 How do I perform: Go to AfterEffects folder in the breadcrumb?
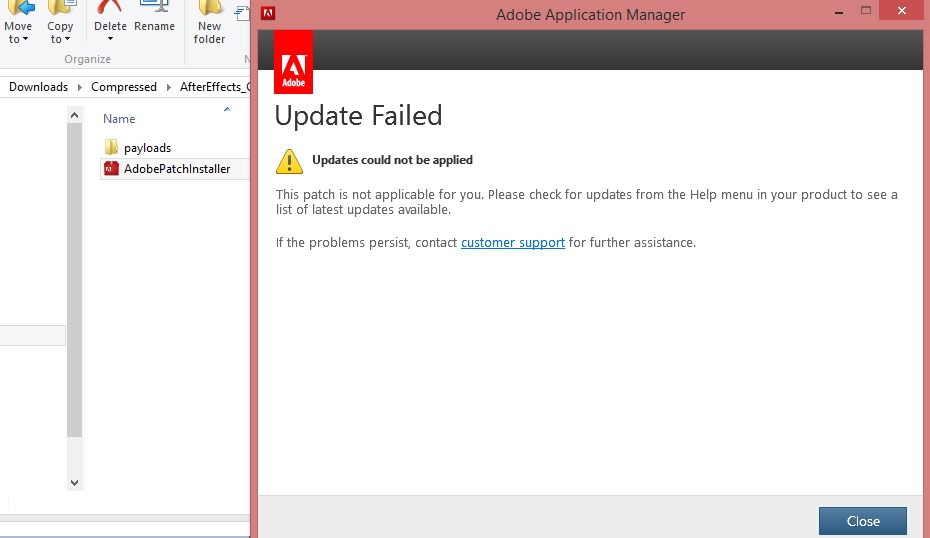coord(215,87)
